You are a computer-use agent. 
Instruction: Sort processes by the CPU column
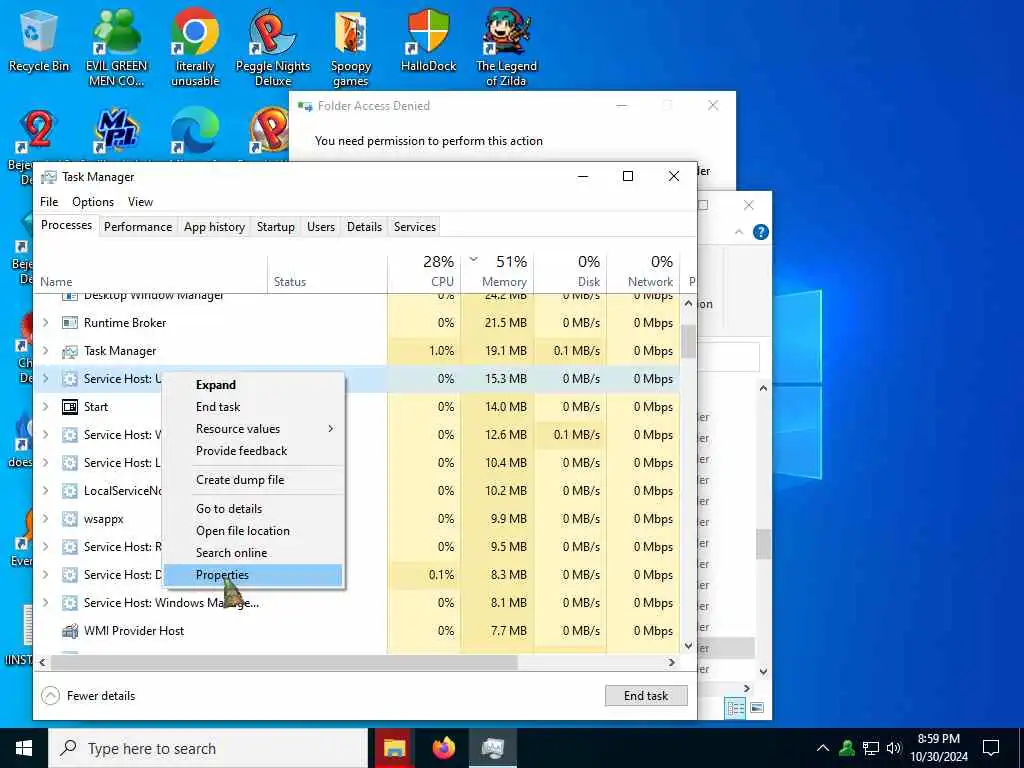pyautogui.click(x=424, y=271)
